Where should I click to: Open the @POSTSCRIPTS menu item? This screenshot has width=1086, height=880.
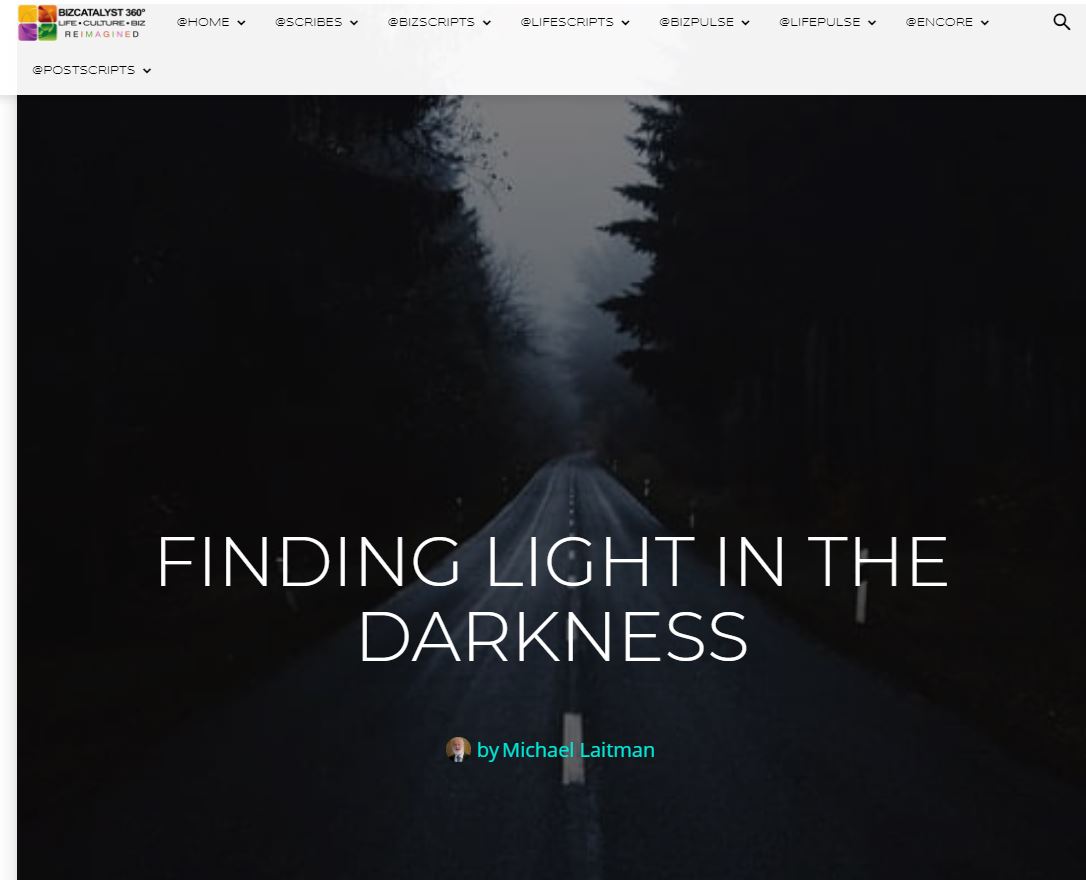point(84,70)
